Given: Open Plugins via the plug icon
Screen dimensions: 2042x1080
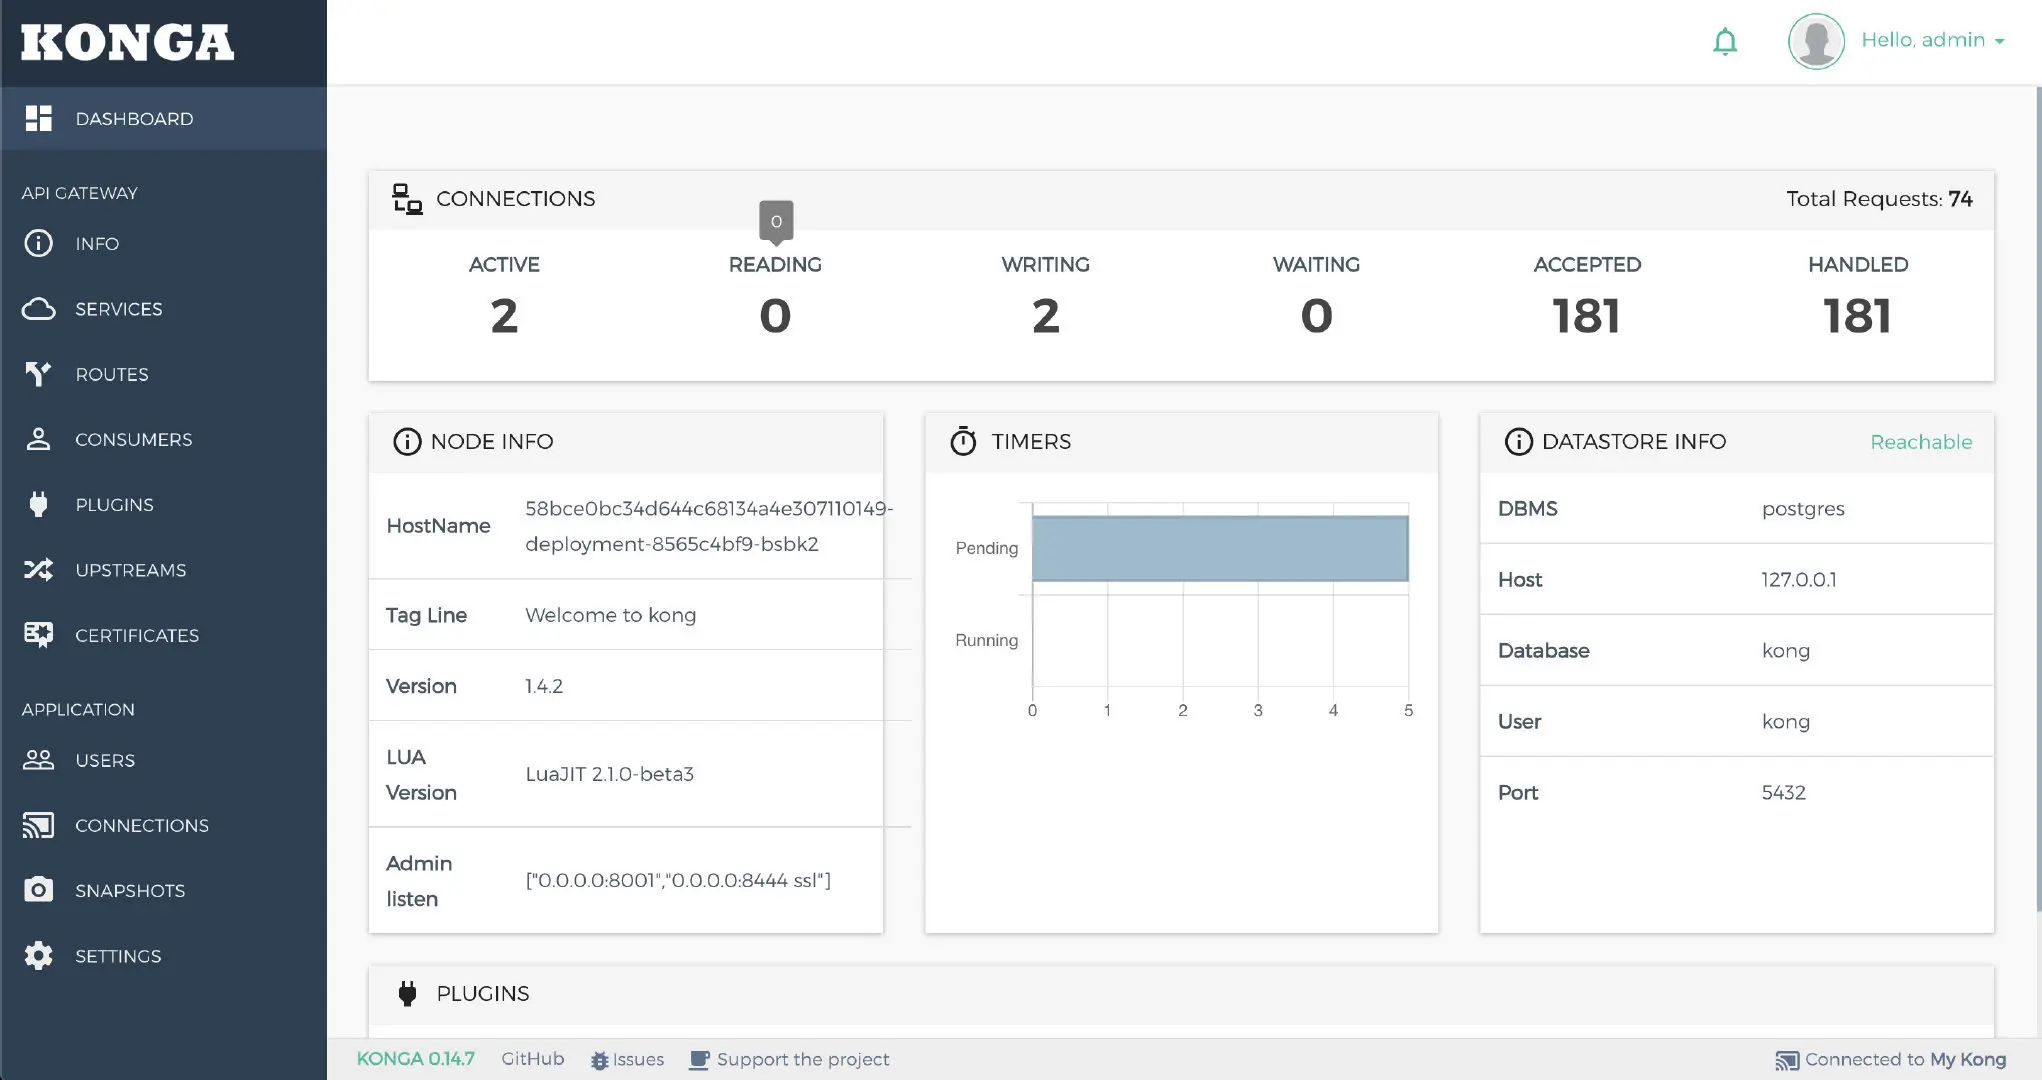Looking at the screenshot, I should 38,504.
